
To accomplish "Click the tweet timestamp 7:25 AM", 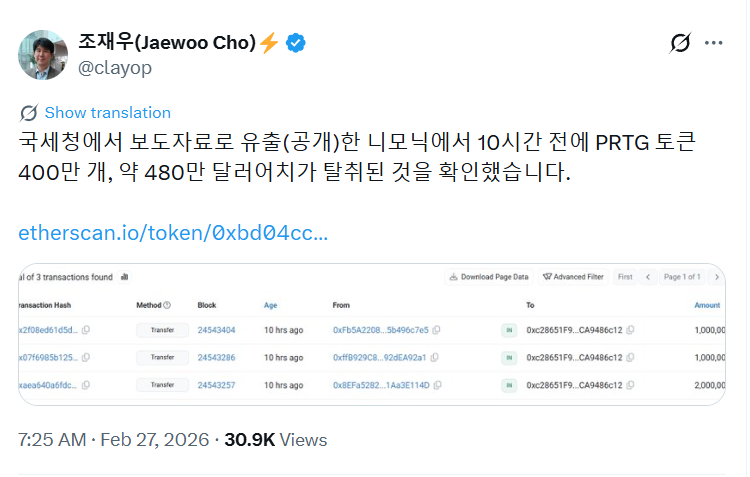I will click(x=53, y=440).
